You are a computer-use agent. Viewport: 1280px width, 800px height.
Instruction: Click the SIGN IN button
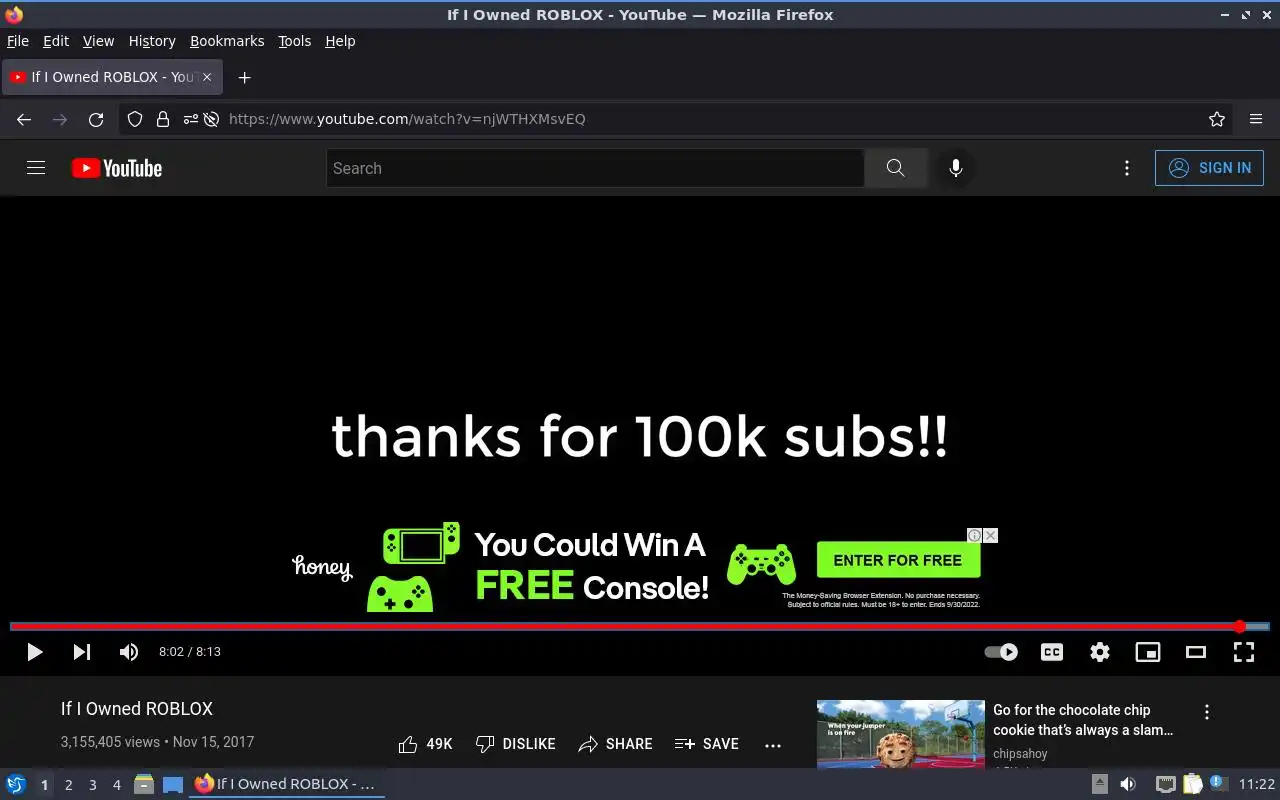coord(1209,168)
